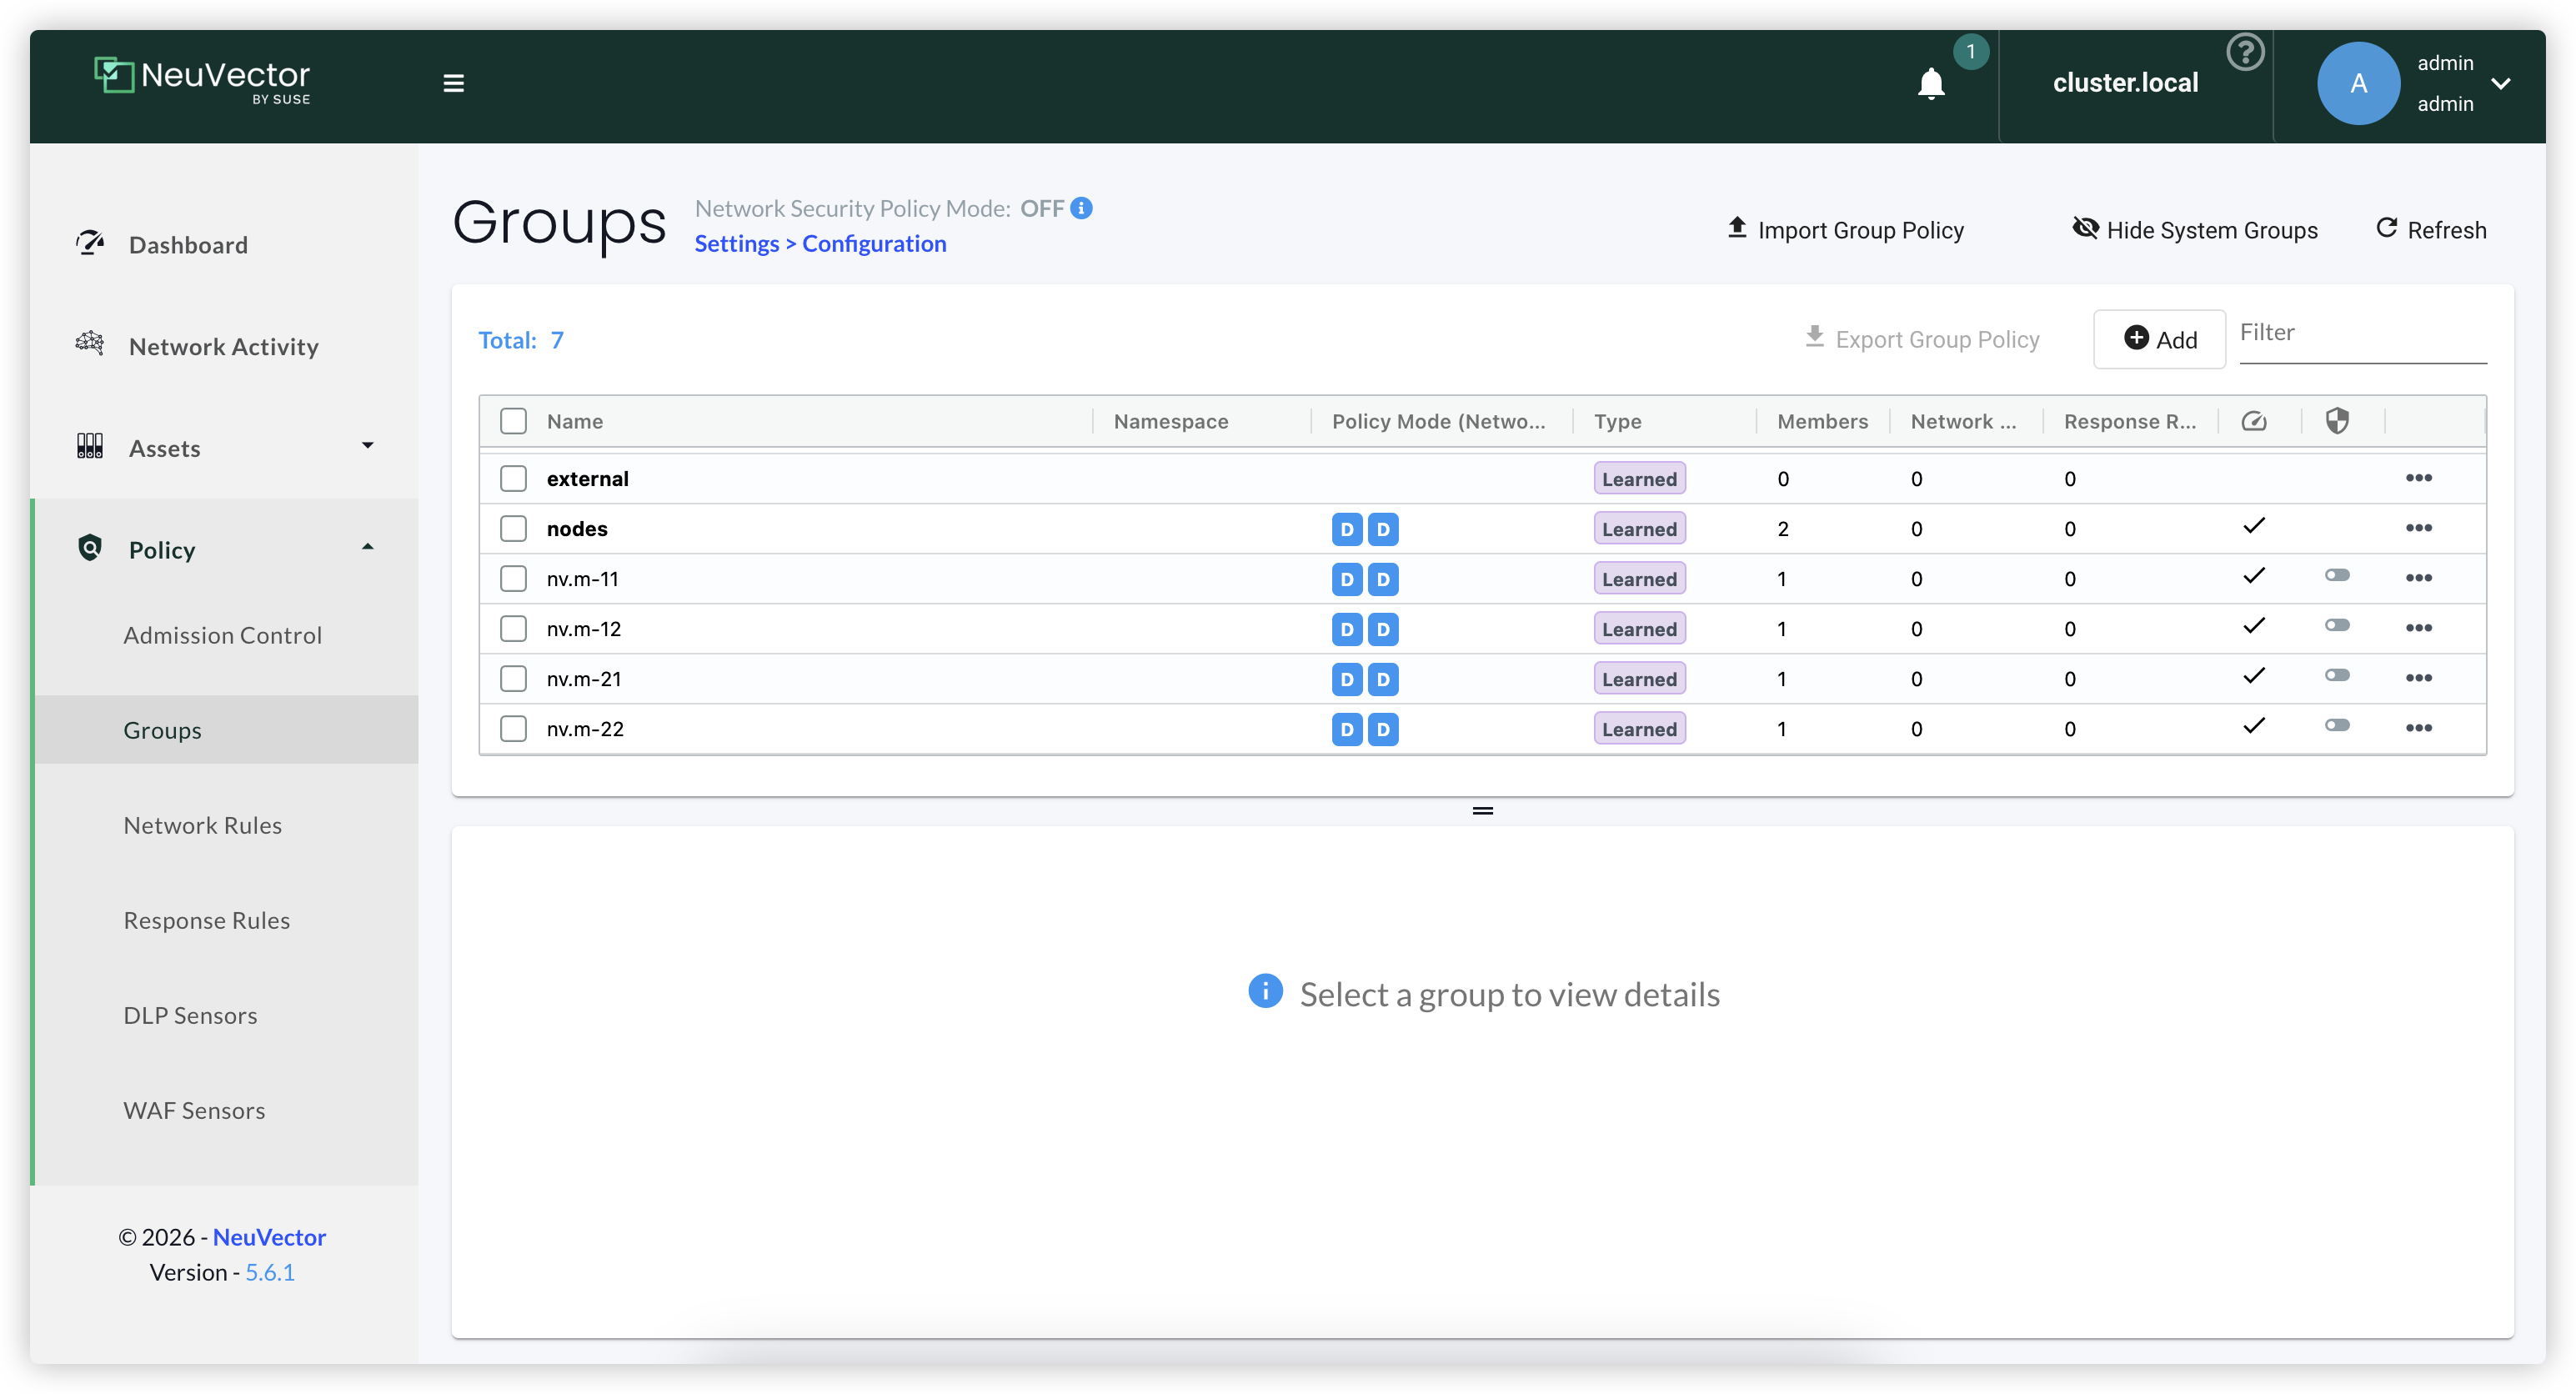Click the scorable checkmark for nv.m-22
The image size is (2576, 1394).
pyautogui.click(x=2254, y=726)
